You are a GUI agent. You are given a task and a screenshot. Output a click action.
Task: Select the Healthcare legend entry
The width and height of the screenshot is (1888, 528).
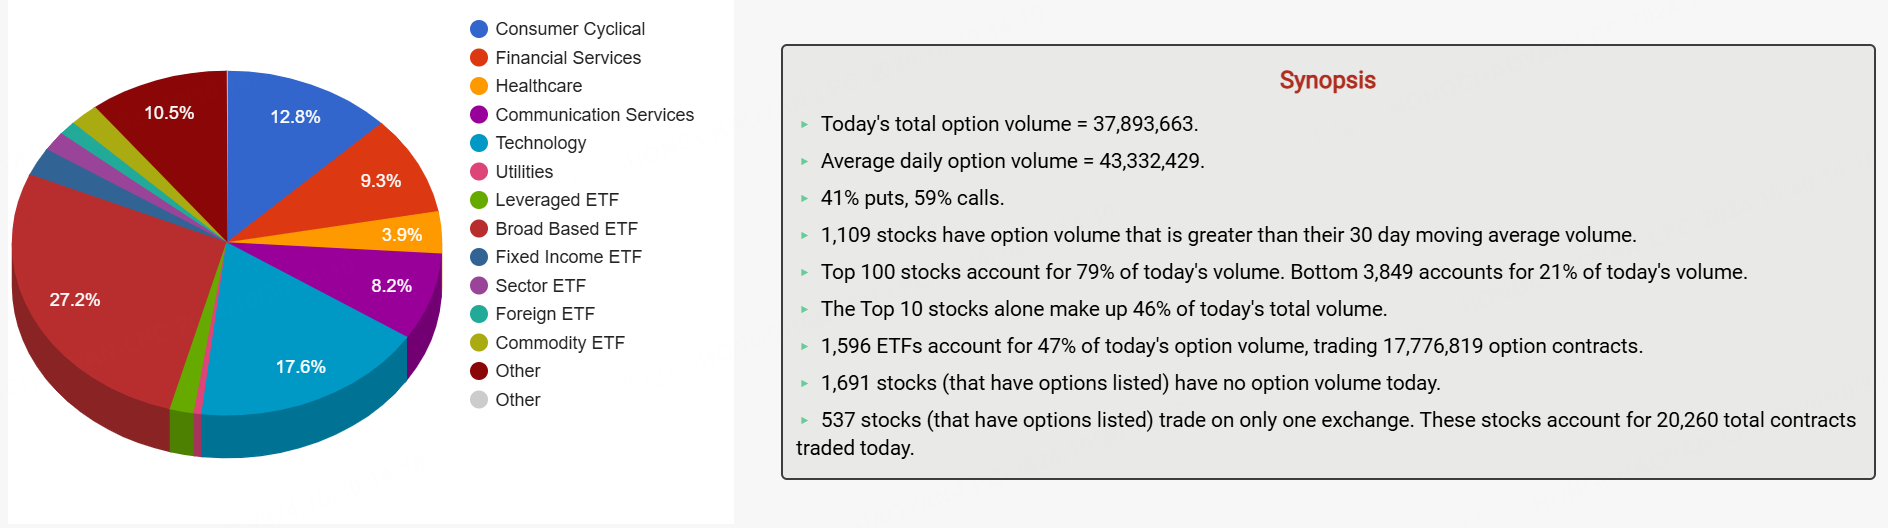click(x=538, y=86)
